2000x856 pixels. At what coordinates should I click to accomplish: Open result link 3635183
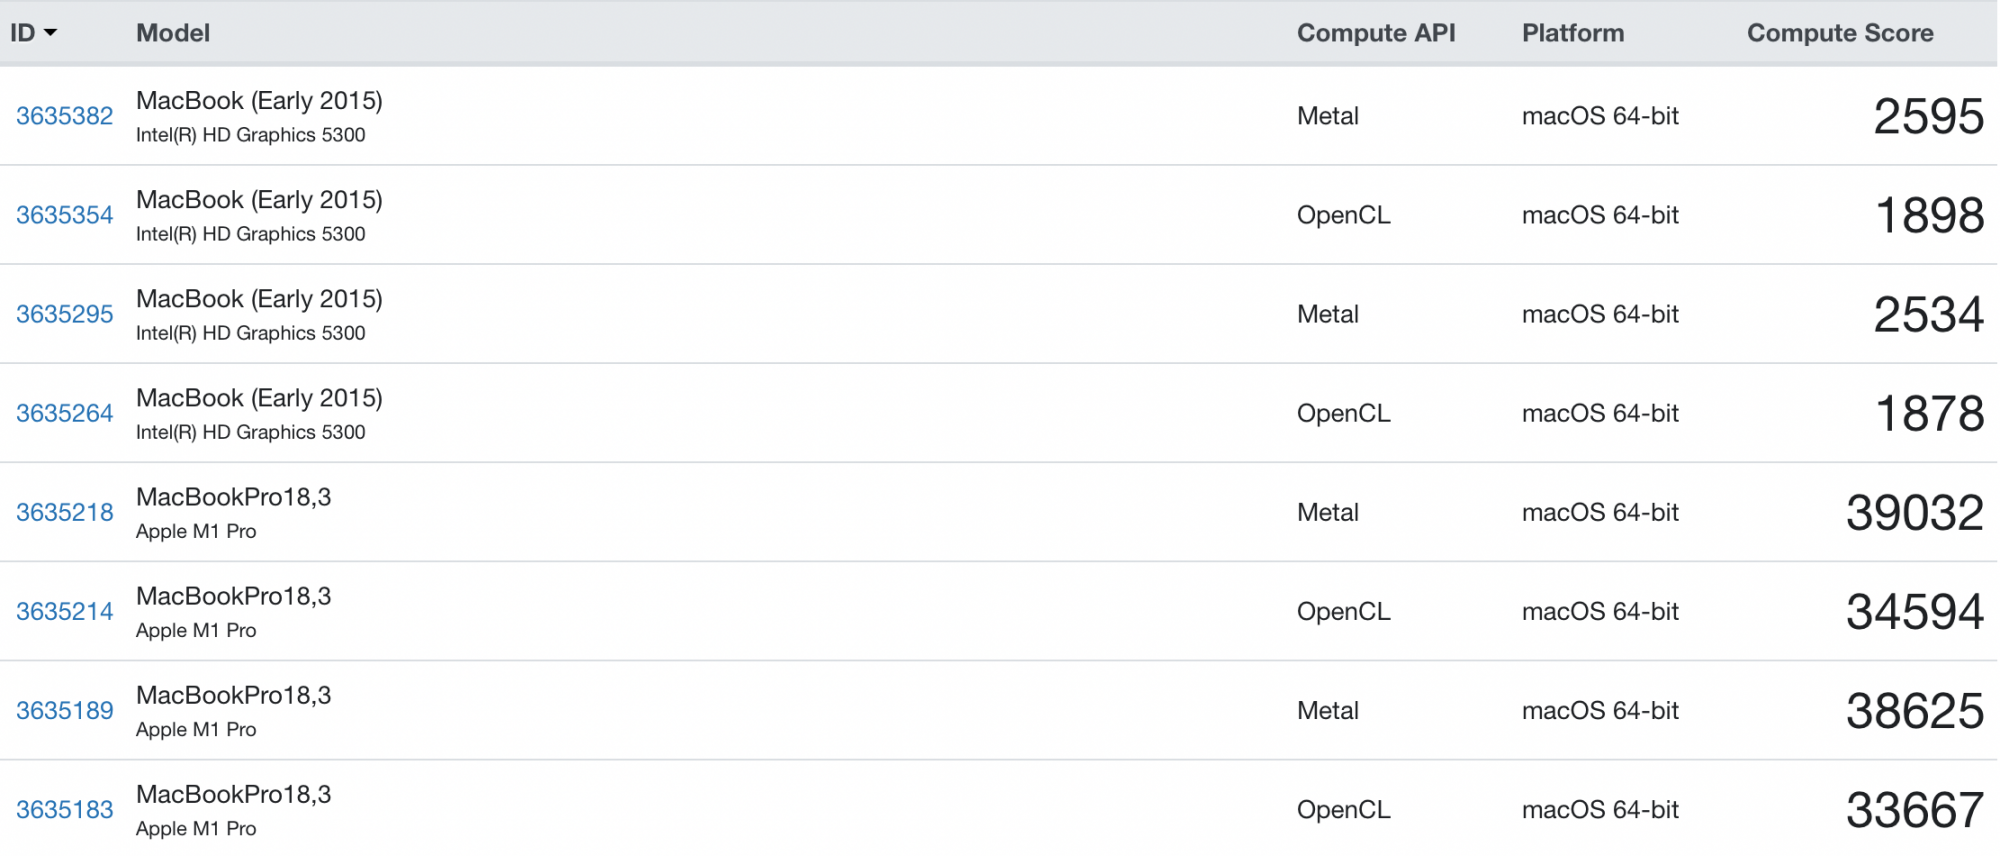pyautogui.click(x=65, y=809)
